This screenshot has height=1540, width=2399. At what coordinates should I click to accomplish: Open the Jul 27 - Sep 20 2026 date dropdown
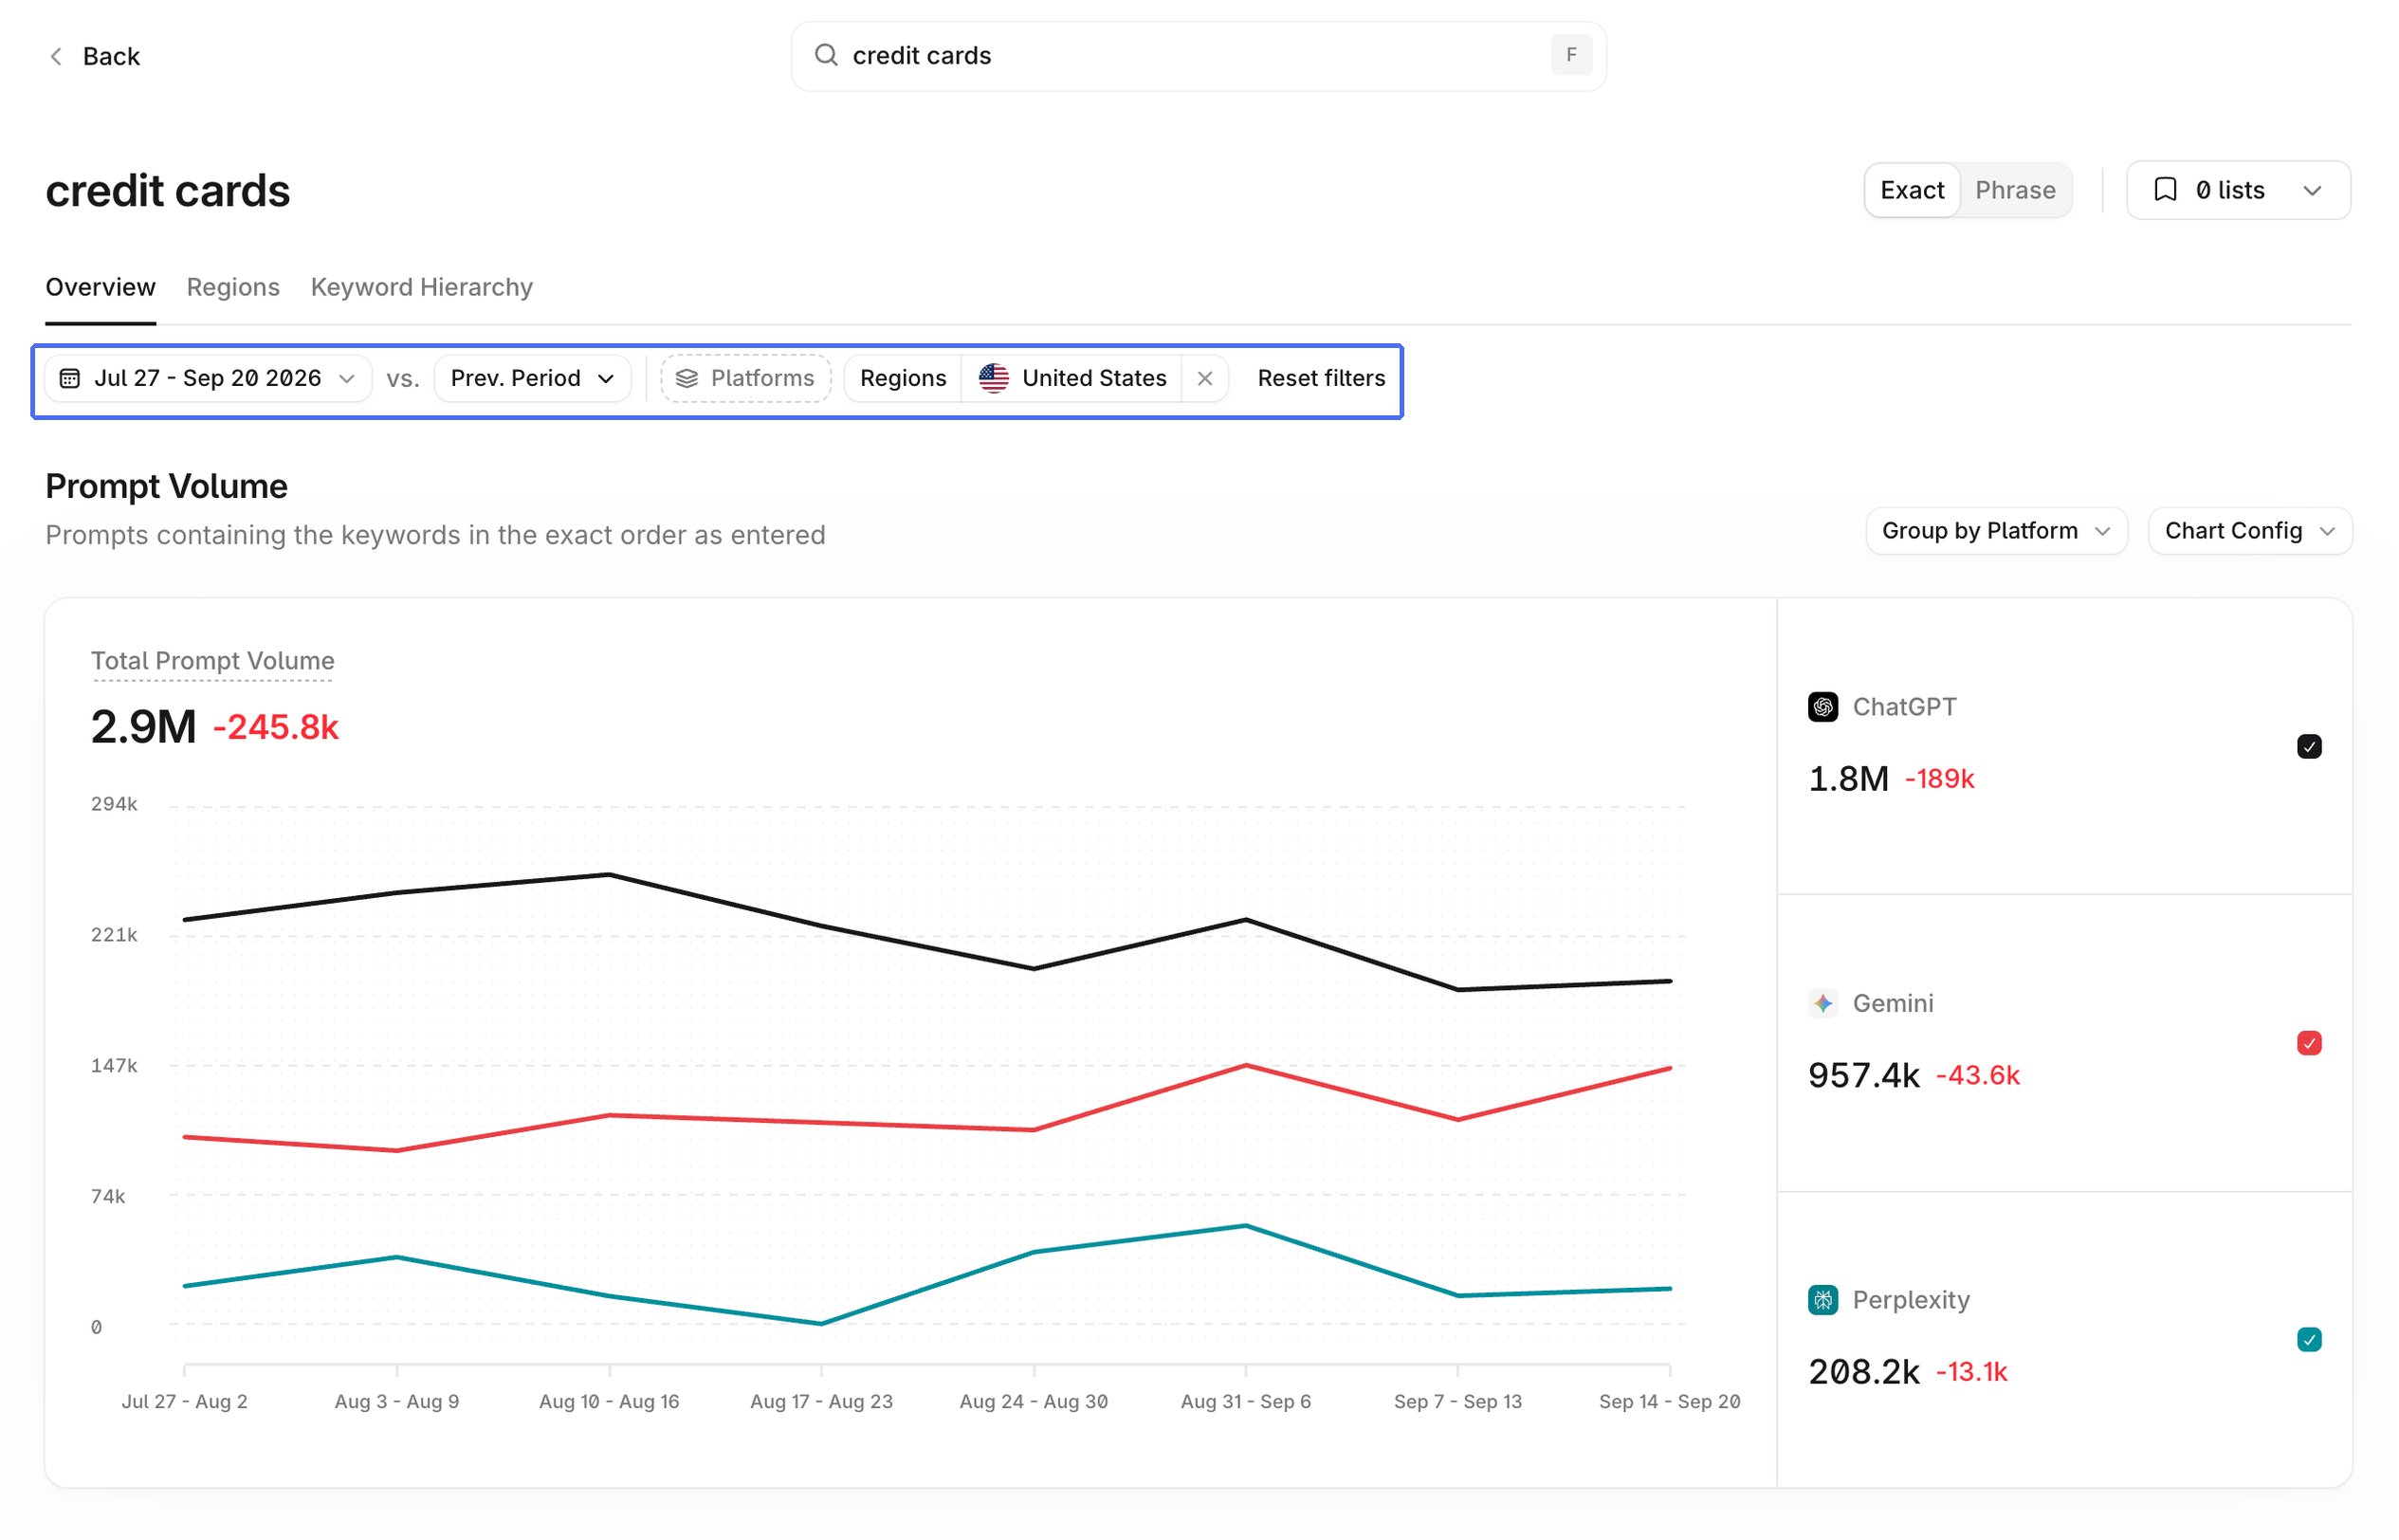pos(208,378)
